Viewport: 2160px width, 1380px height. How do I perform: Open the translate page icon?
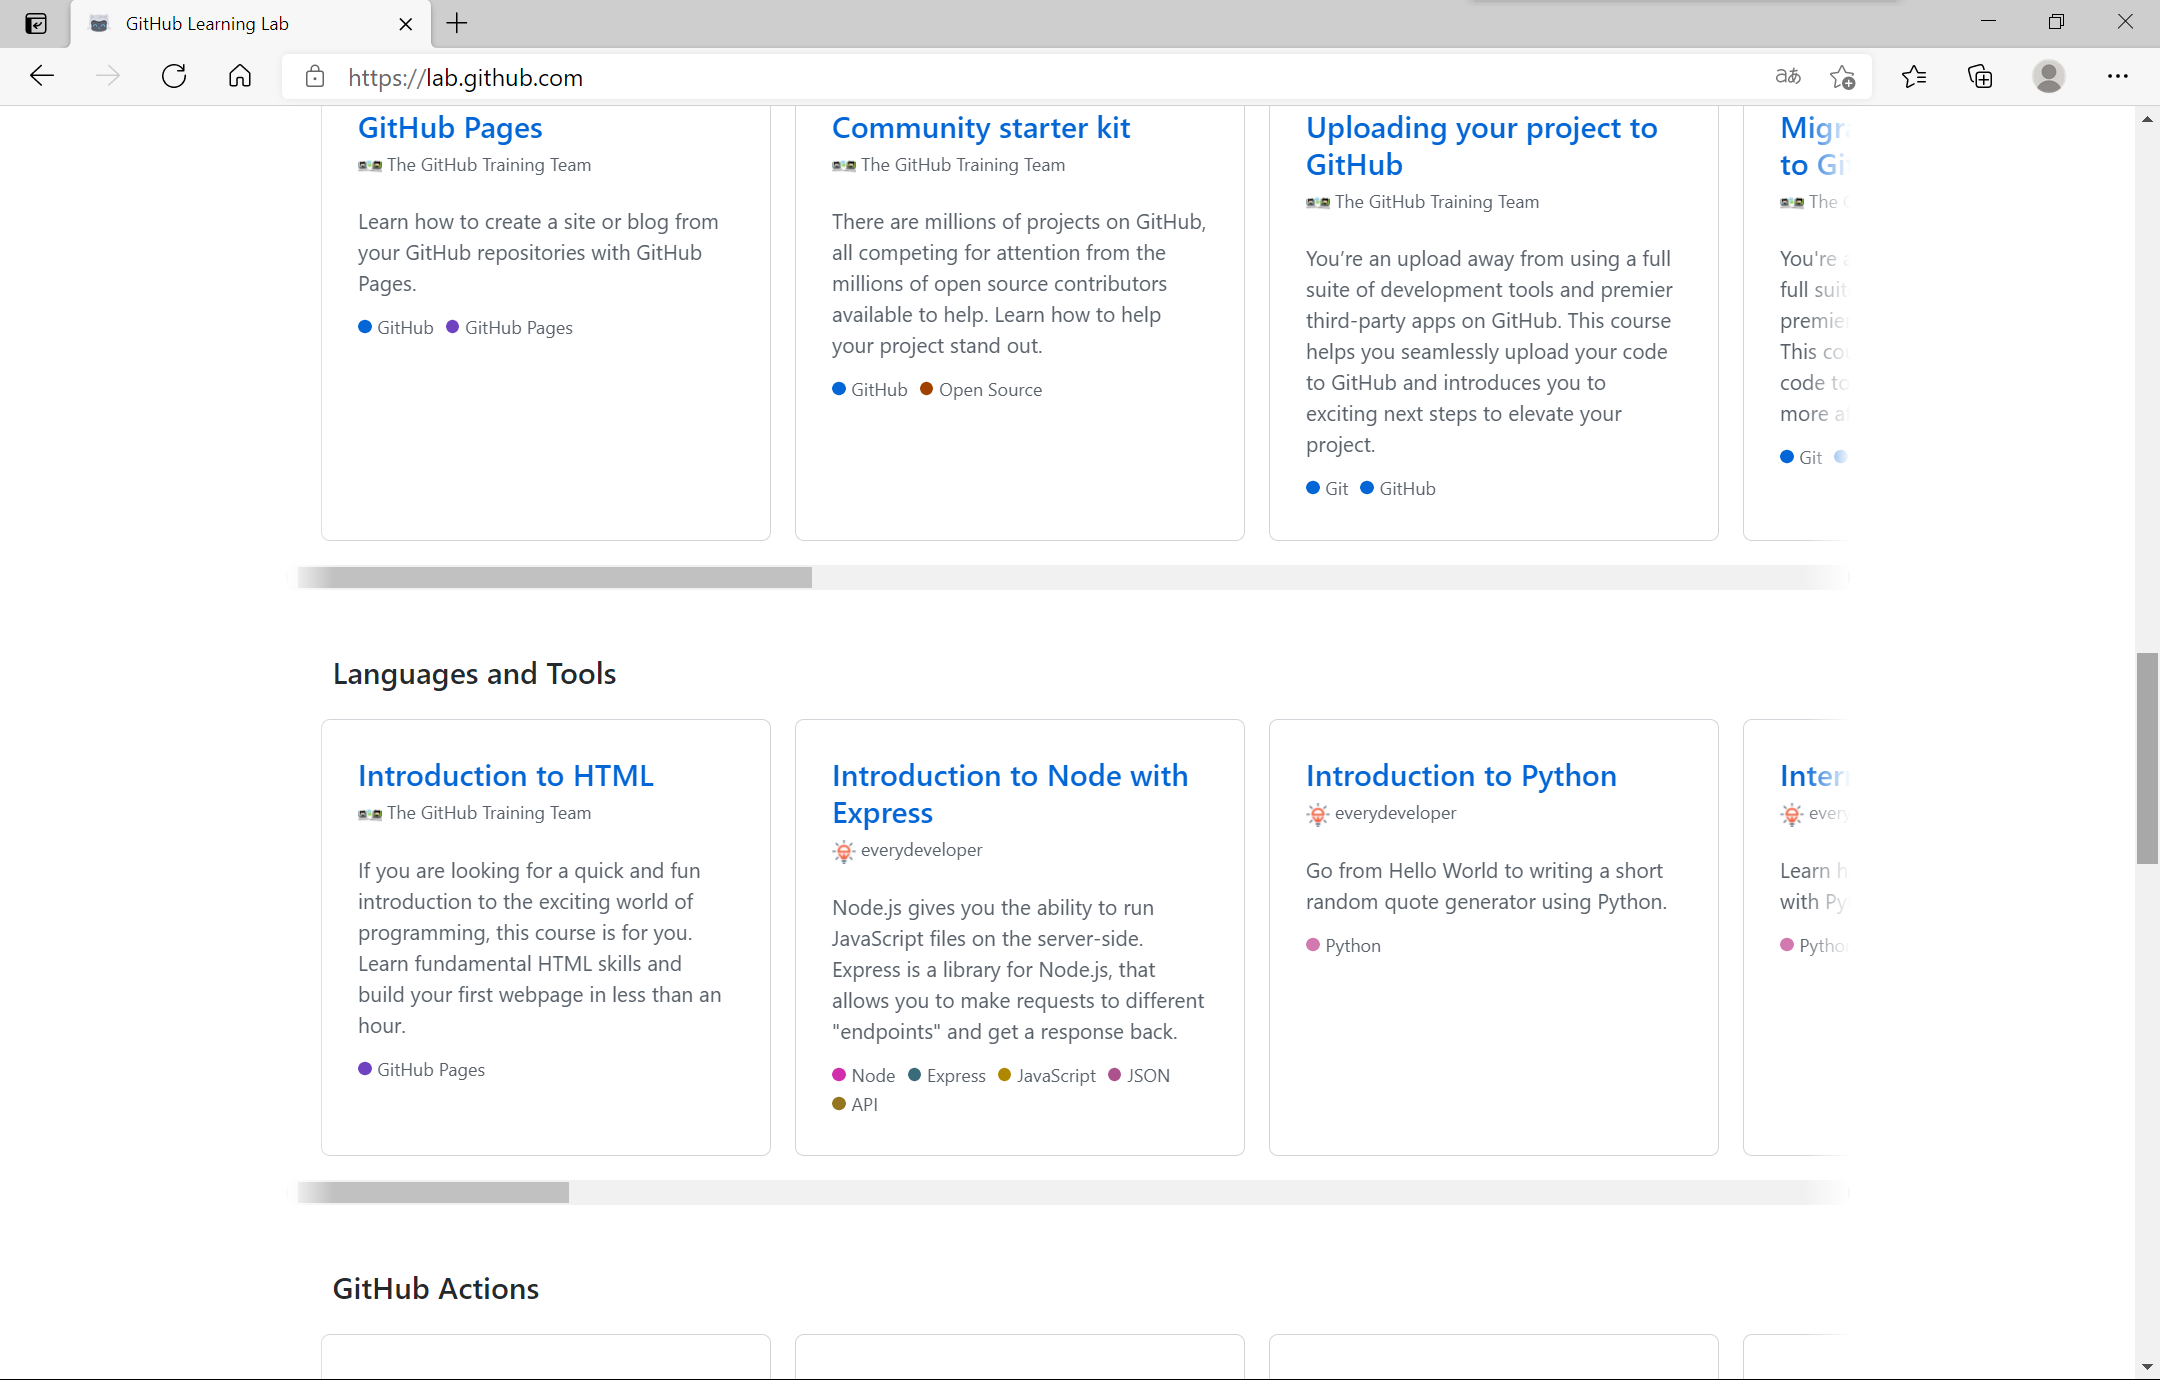point(1787,76)
